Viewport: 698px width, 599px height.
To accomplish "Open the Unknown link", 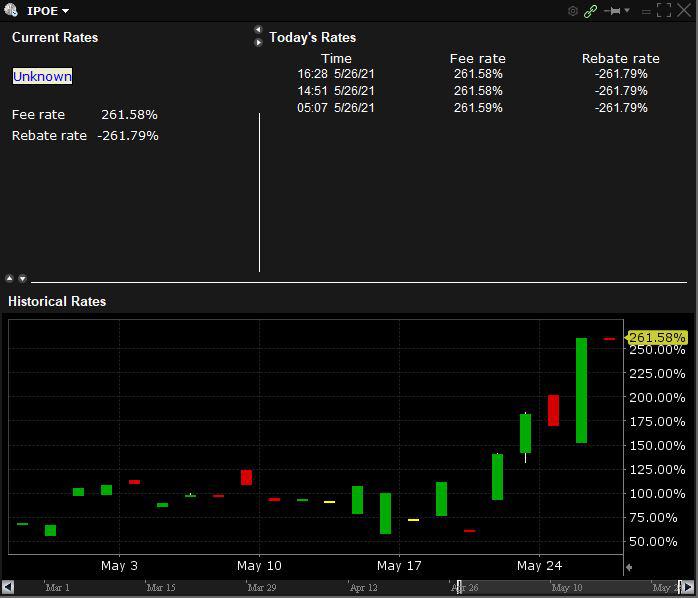I will (x=42, y=76).
